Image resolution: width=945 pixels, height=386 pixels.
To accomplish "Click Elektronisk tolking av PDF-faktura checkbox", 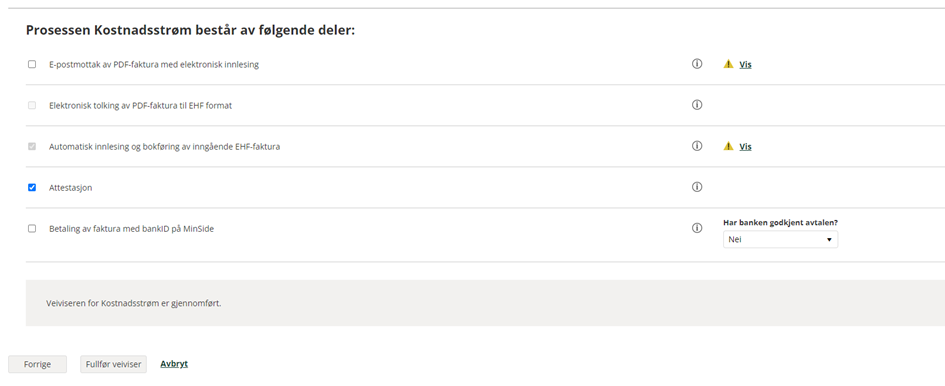I will pos(32,105).
